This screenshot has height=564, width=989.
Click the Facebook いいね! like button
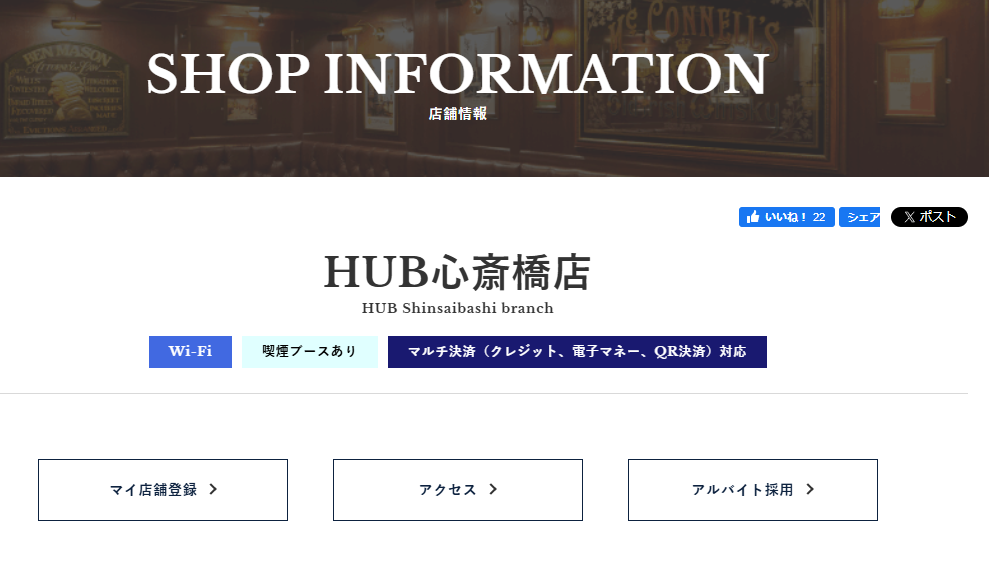pyautogui.click(x=787, y=217)
